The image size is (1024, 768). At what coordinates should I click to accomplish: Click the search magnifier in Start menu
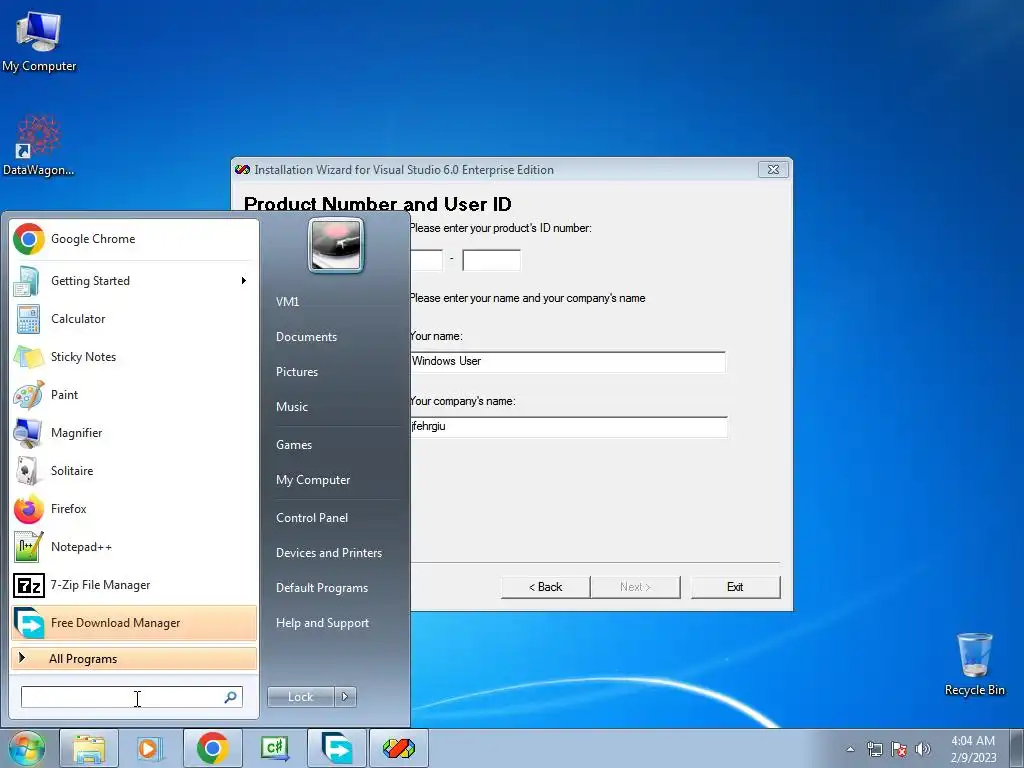[230, 697]
